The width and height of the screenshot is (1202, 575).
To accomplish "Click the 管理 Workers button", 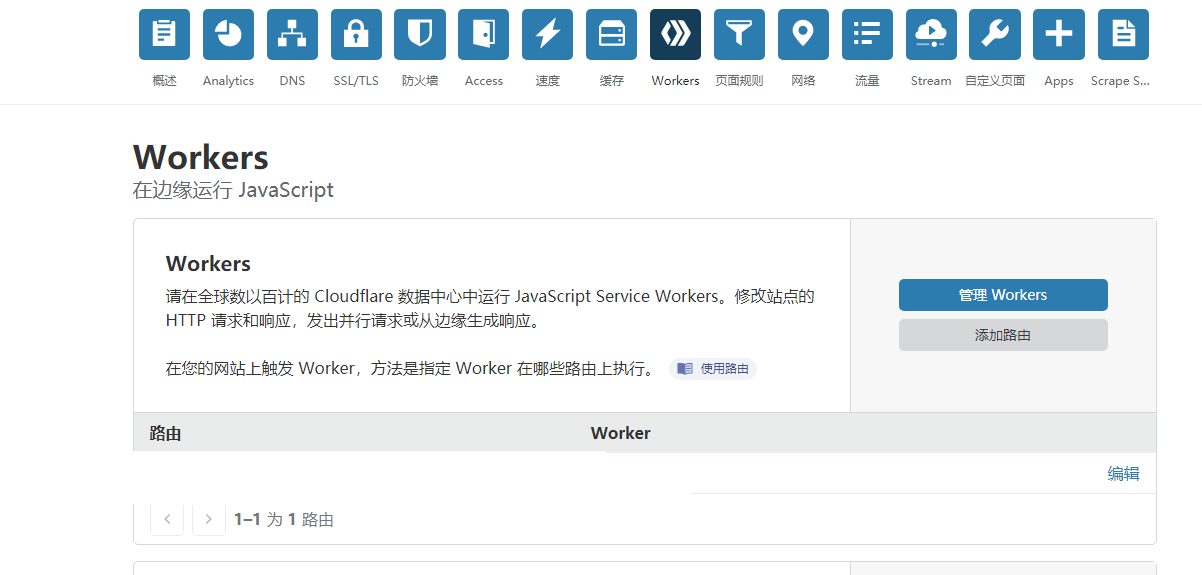I will coord(1003,295).
